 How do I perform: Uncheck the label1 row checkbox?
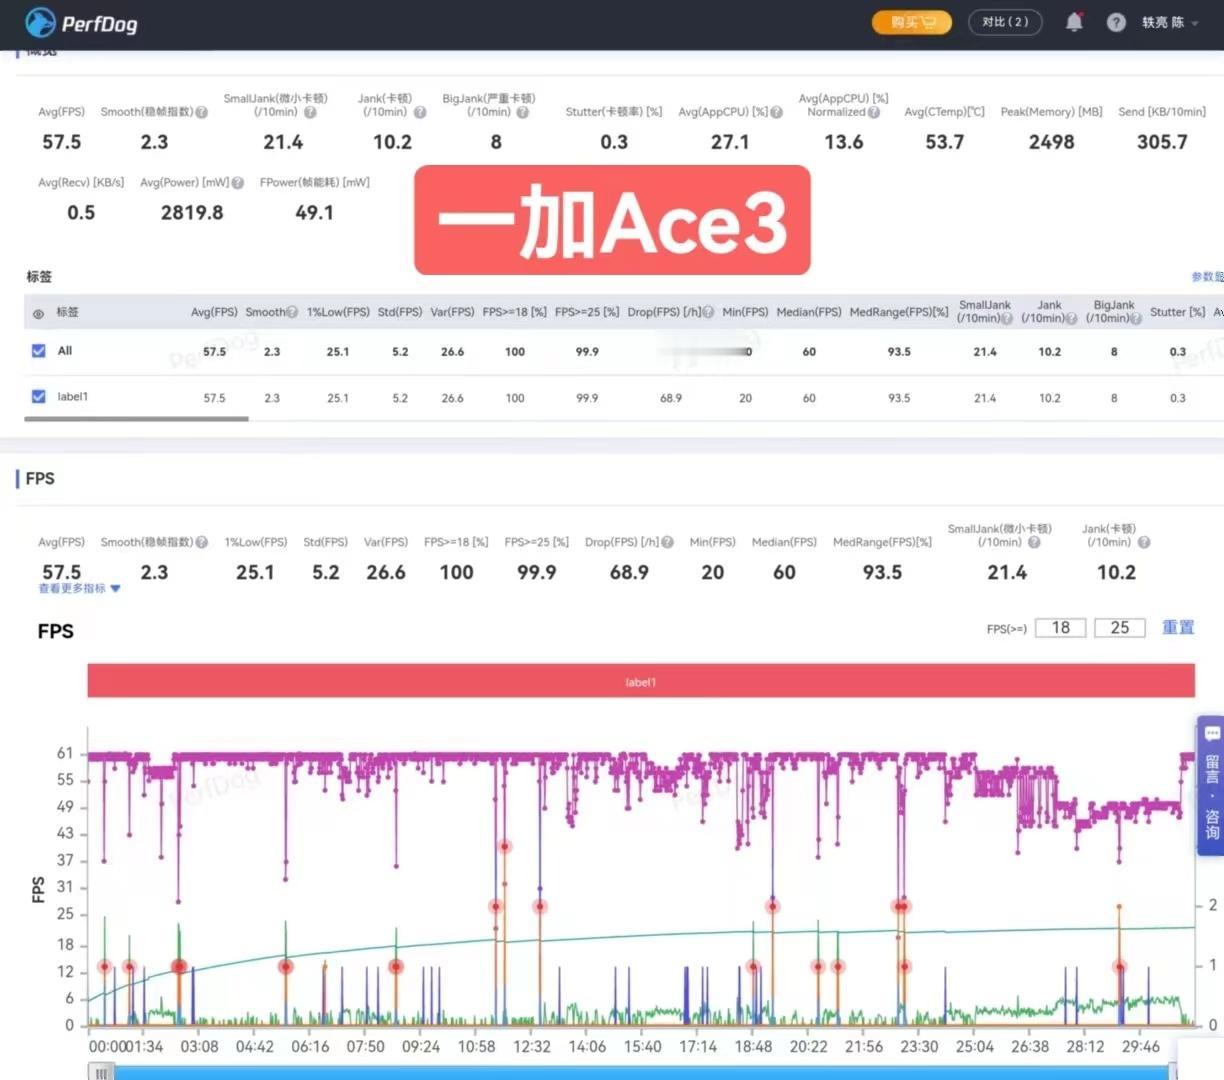tap(38, 396)
